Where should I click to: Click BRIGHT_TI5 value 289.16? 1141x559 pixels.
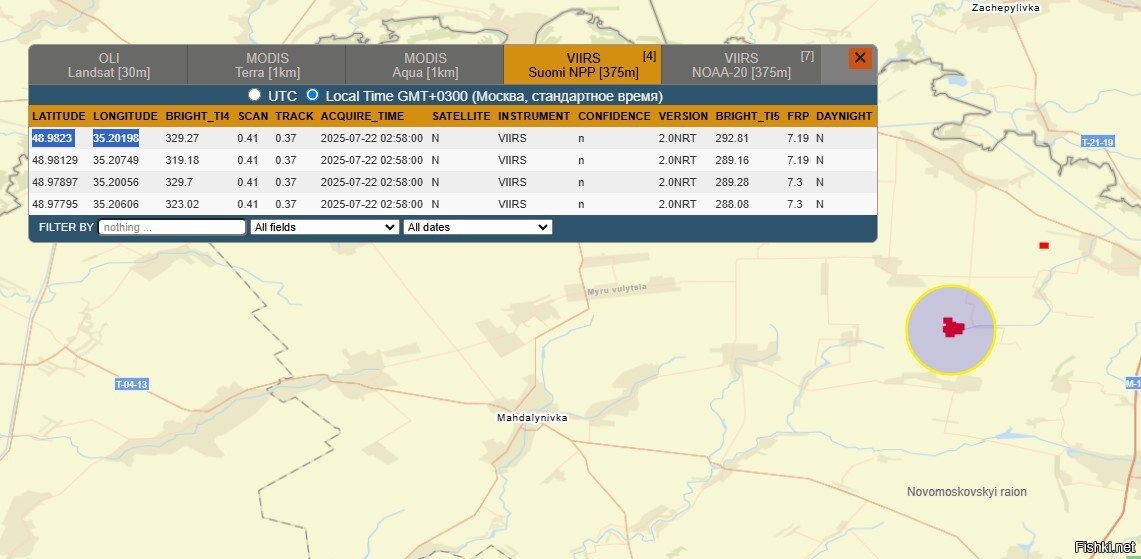(x=732, y=160)
